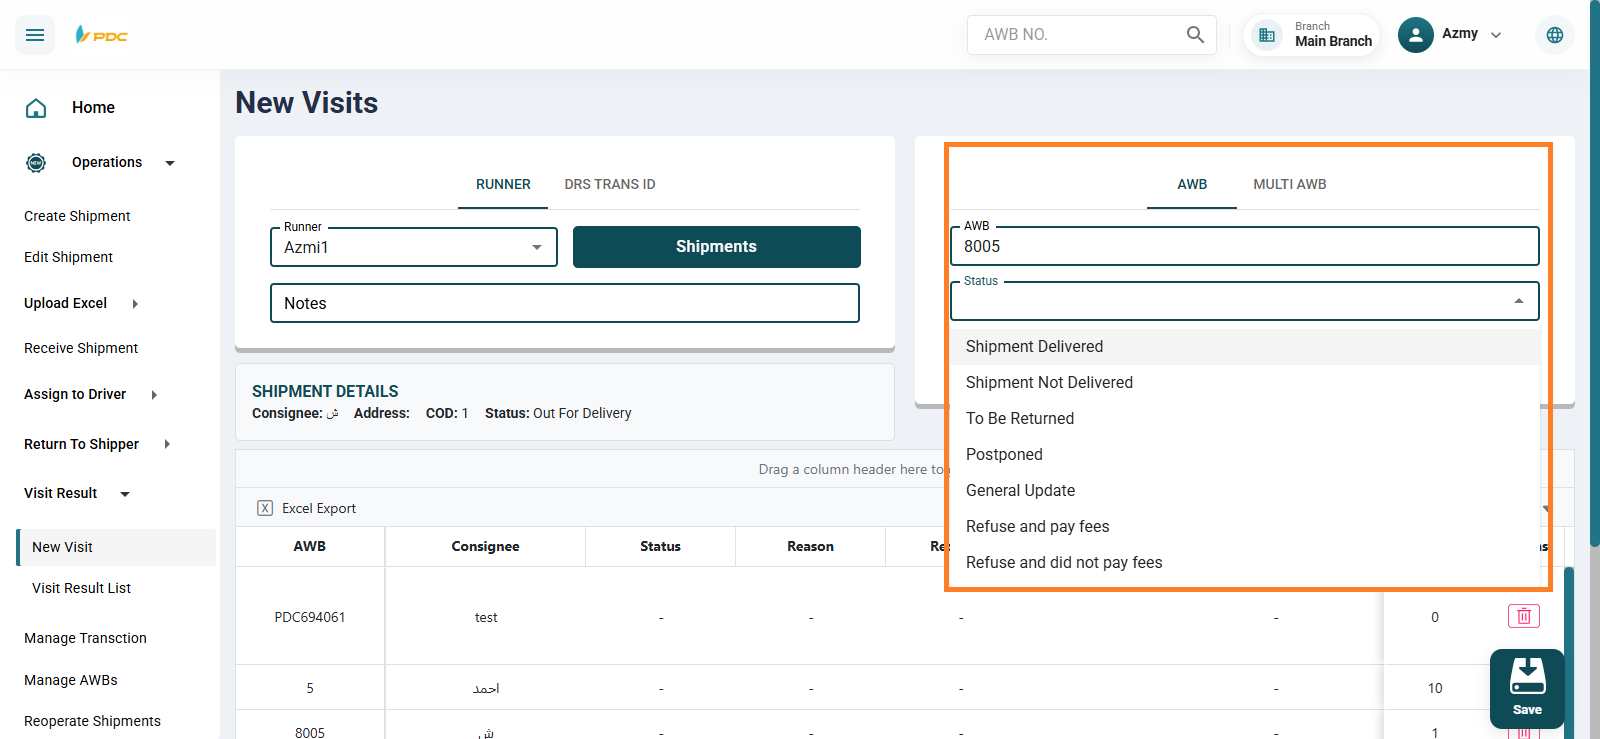This screenshot has width=1600, height=739.
Task: Open the Azmy user avatar icon
Action: (1415, 35)
